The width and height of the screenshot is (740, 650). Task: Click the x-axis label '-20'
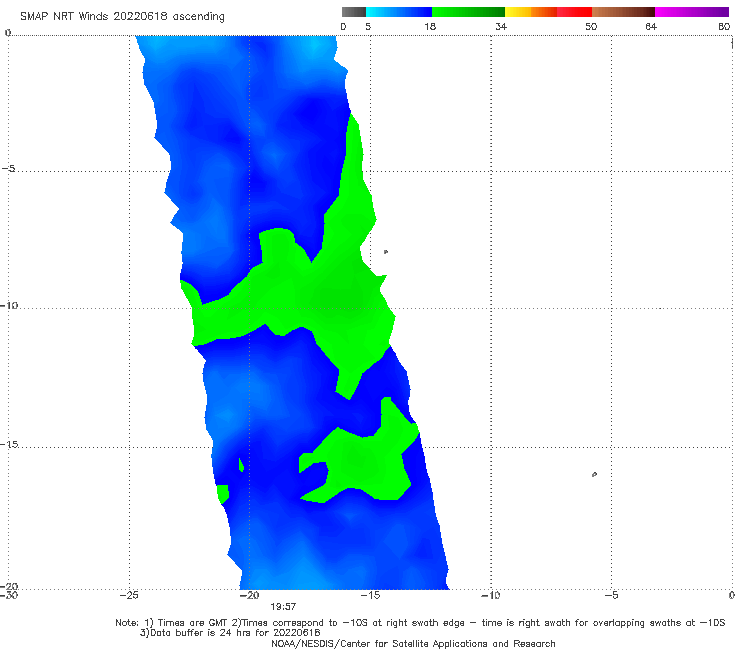coord(249,595)
